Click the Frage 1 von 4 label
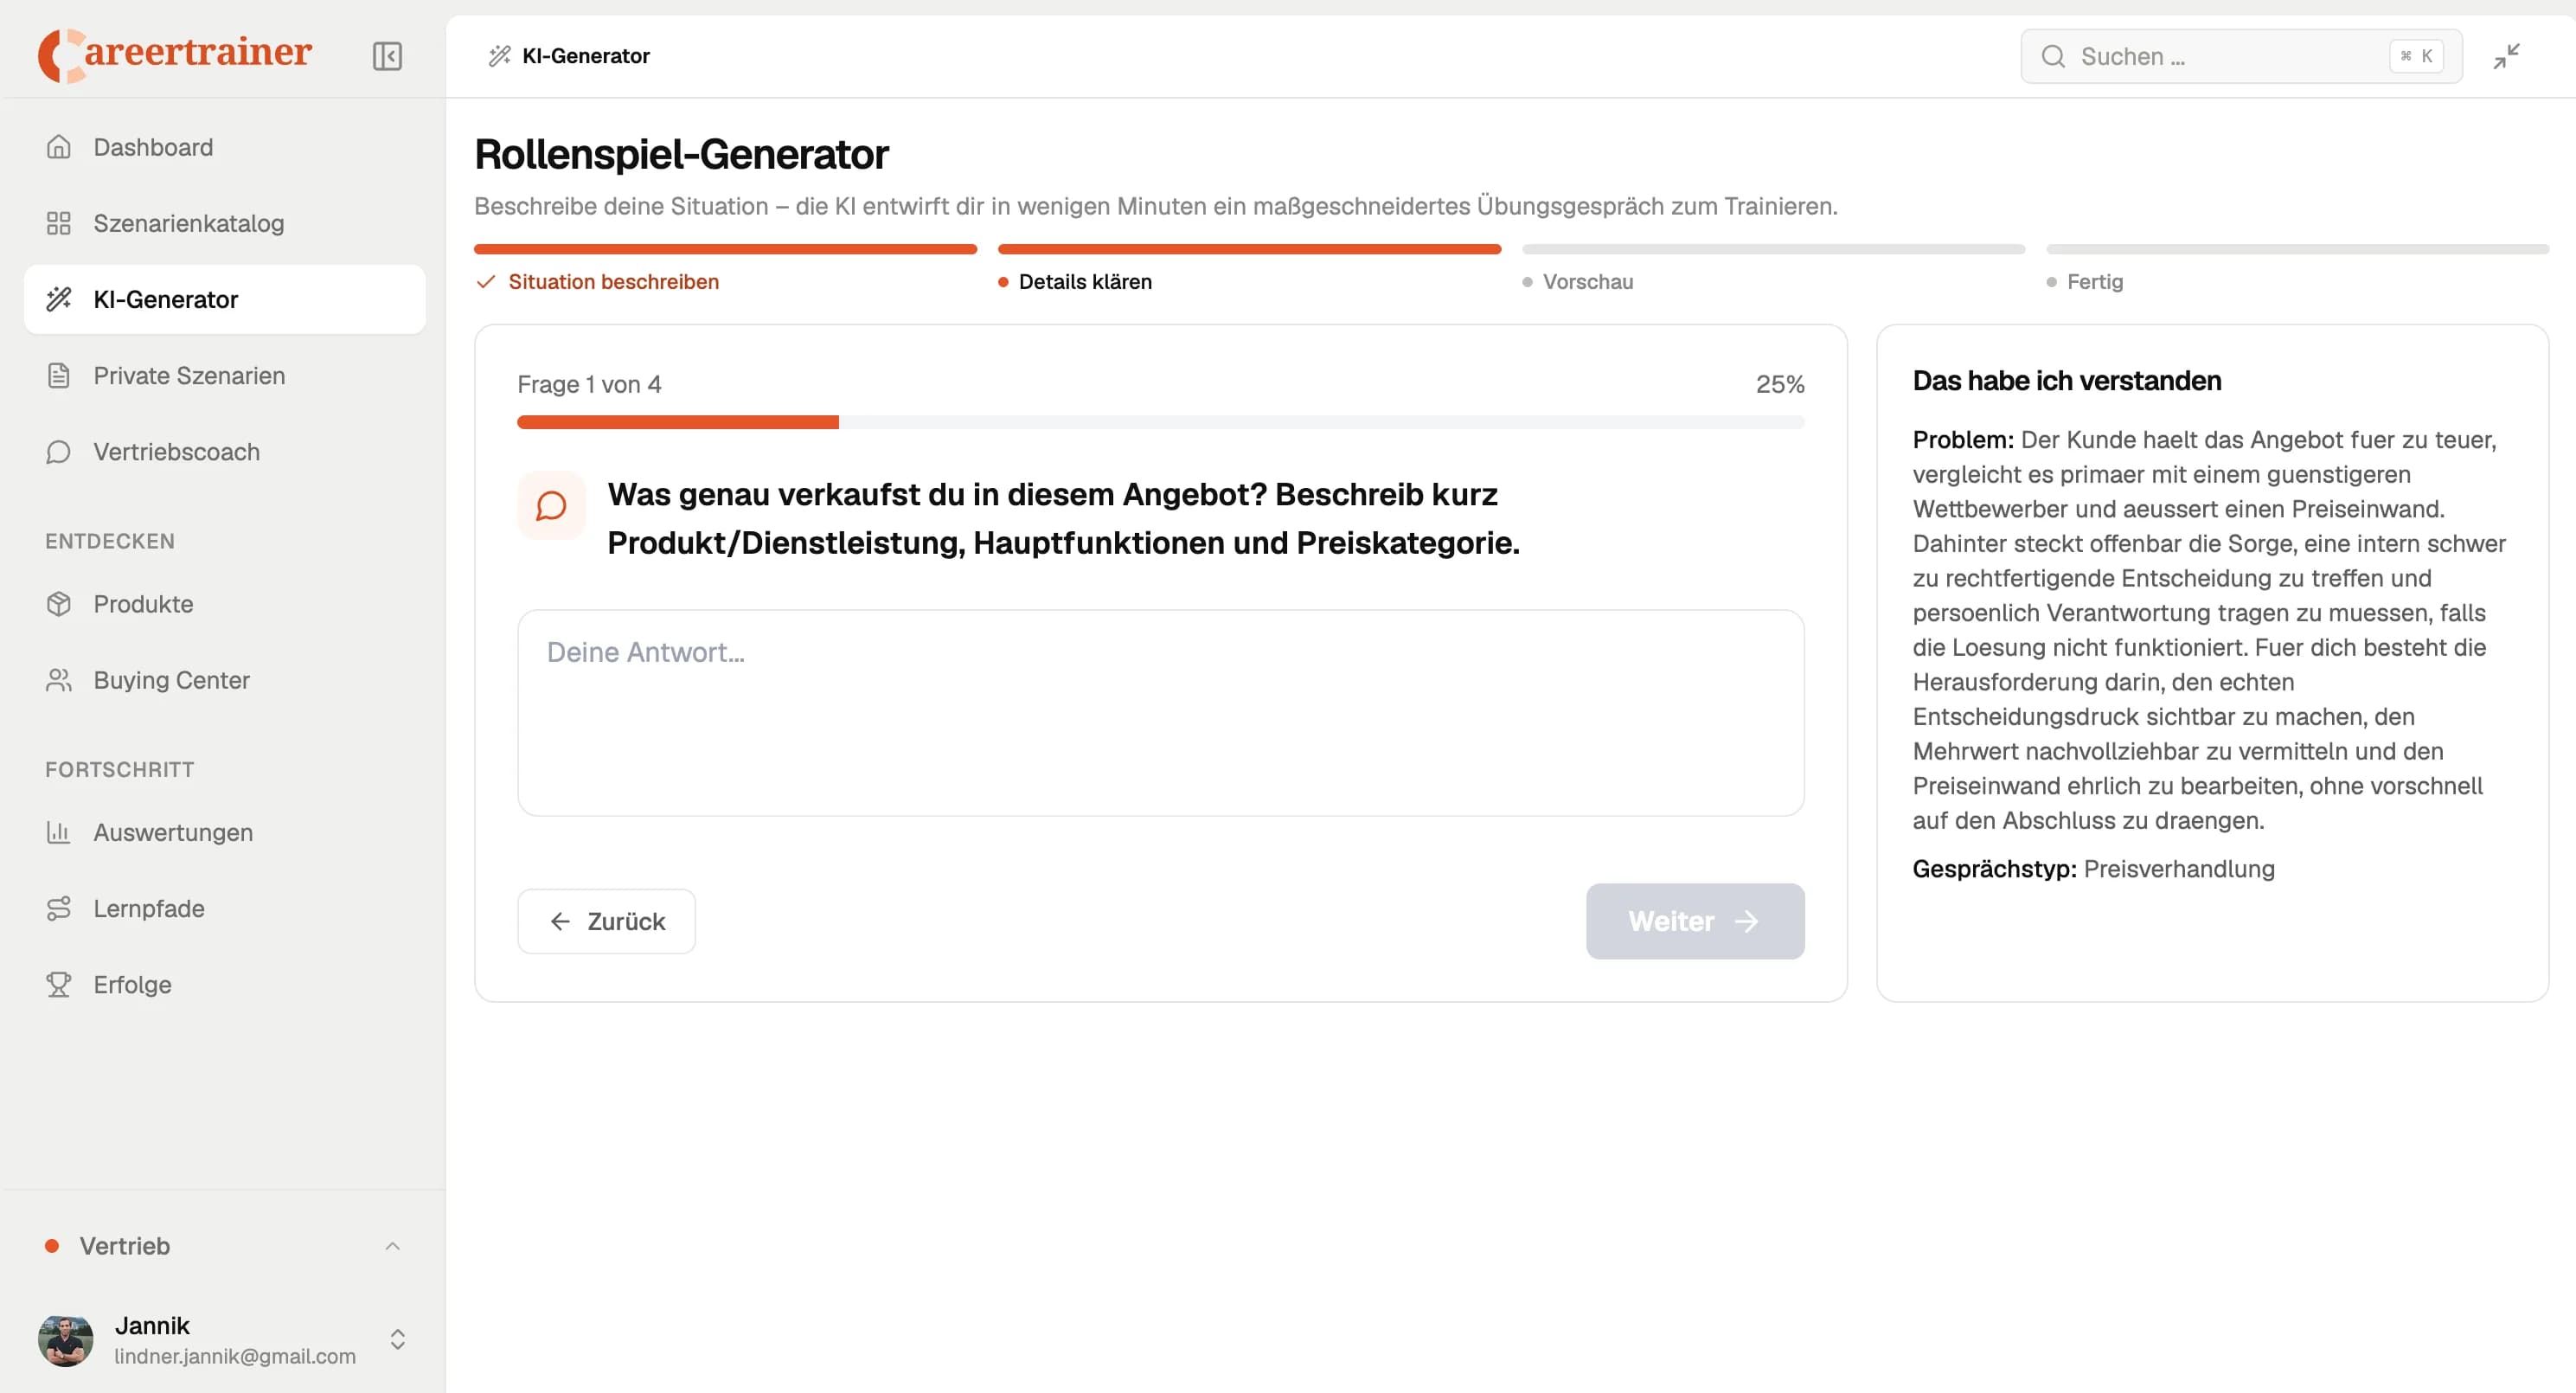2576x1393 pixels. click(589, 384)
